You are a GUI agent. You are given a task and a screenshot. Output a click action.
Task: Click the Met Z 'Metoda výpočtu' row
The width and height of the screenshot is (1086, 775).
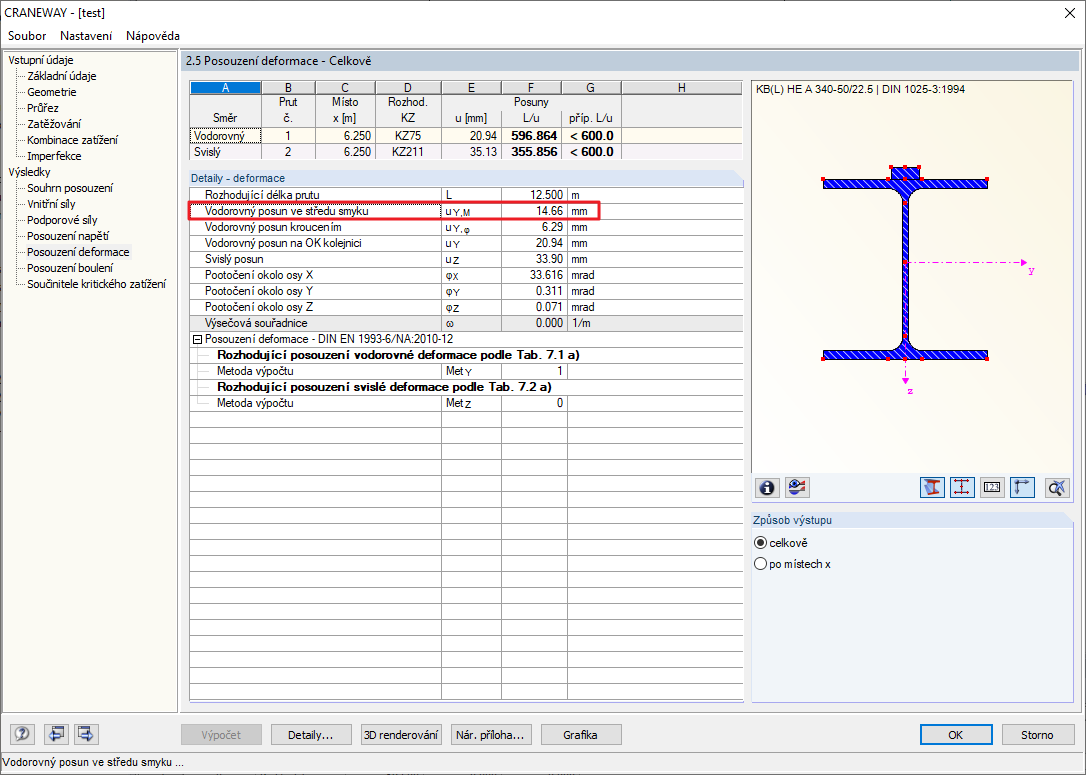point(466,403)
